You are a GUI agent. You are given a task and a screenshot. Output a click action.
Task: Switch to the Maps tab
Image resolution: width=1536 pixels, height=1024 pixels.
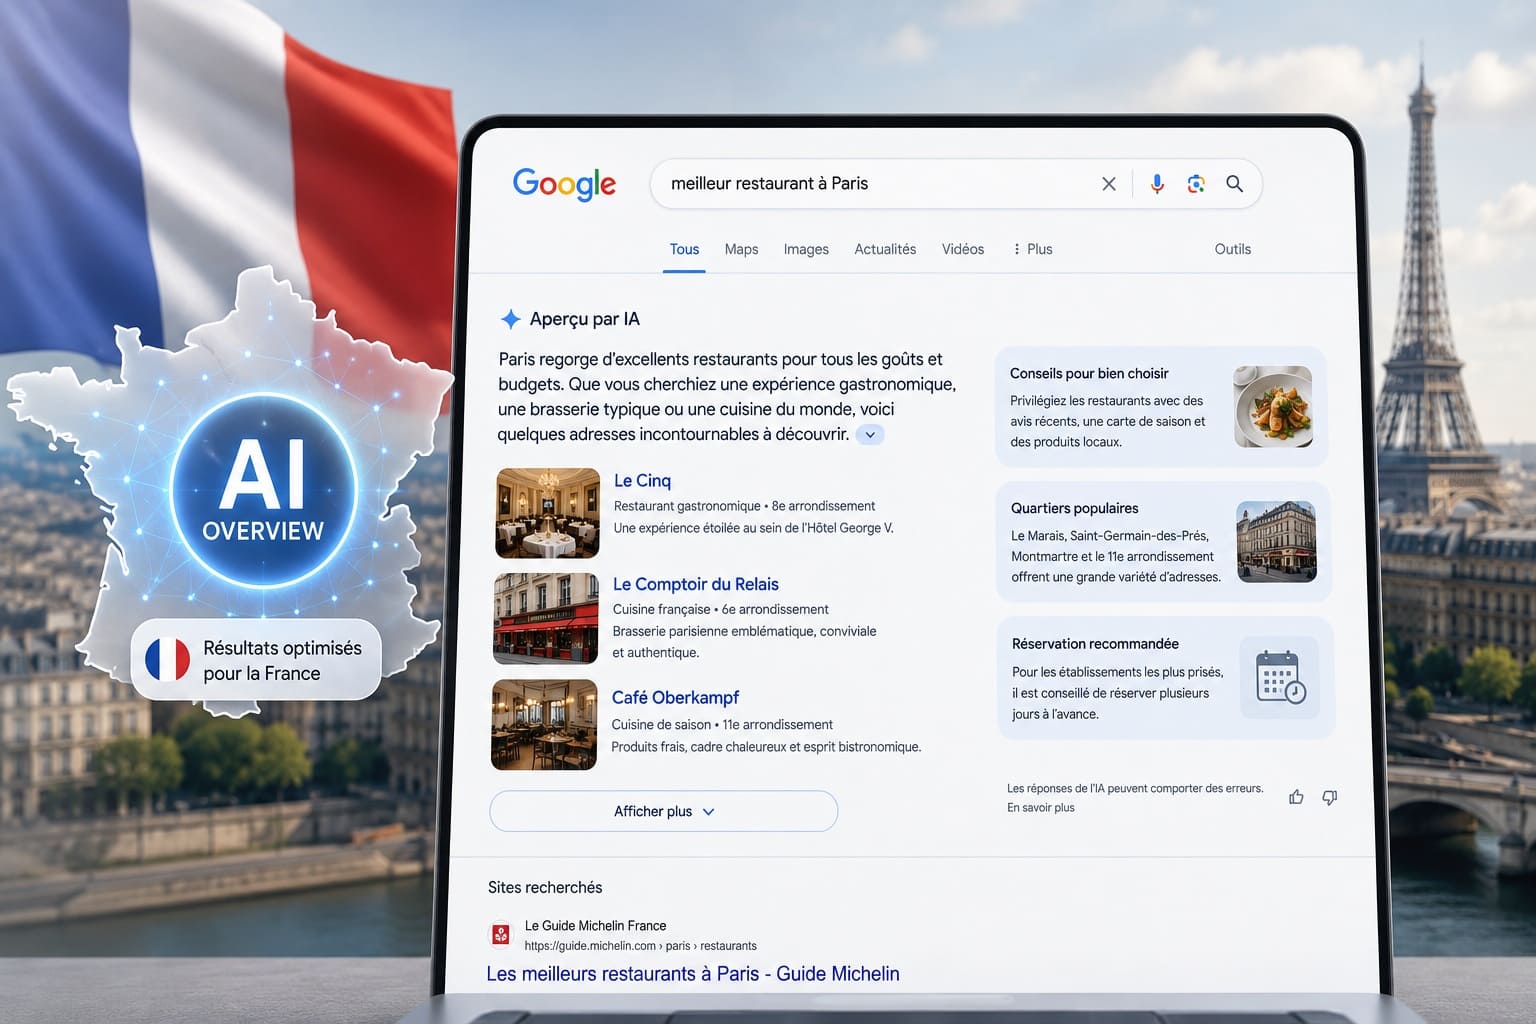tap(741, 249)
